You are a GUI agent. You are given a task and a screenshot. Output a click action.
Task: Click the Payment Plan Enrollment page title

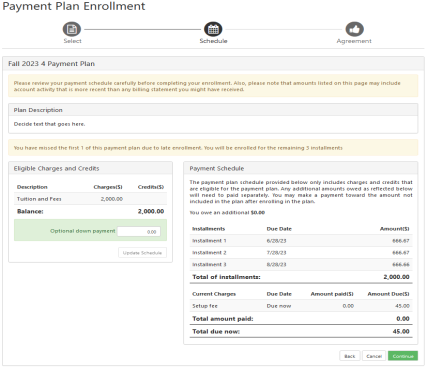74,6
